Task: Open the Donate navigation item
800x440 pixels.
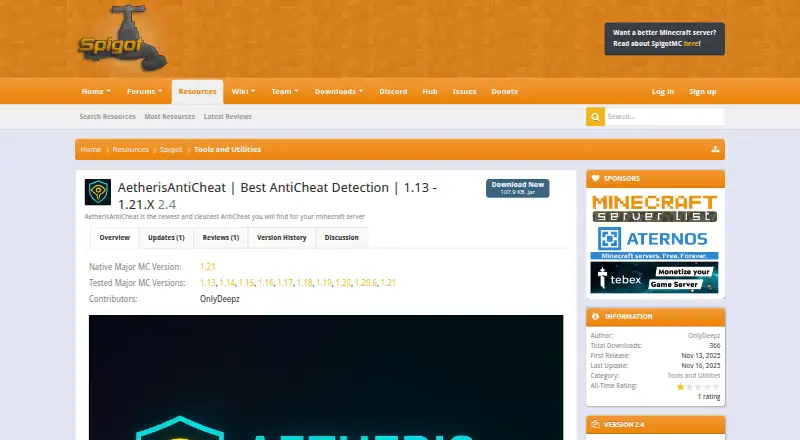Action: [x=505, y=91]
